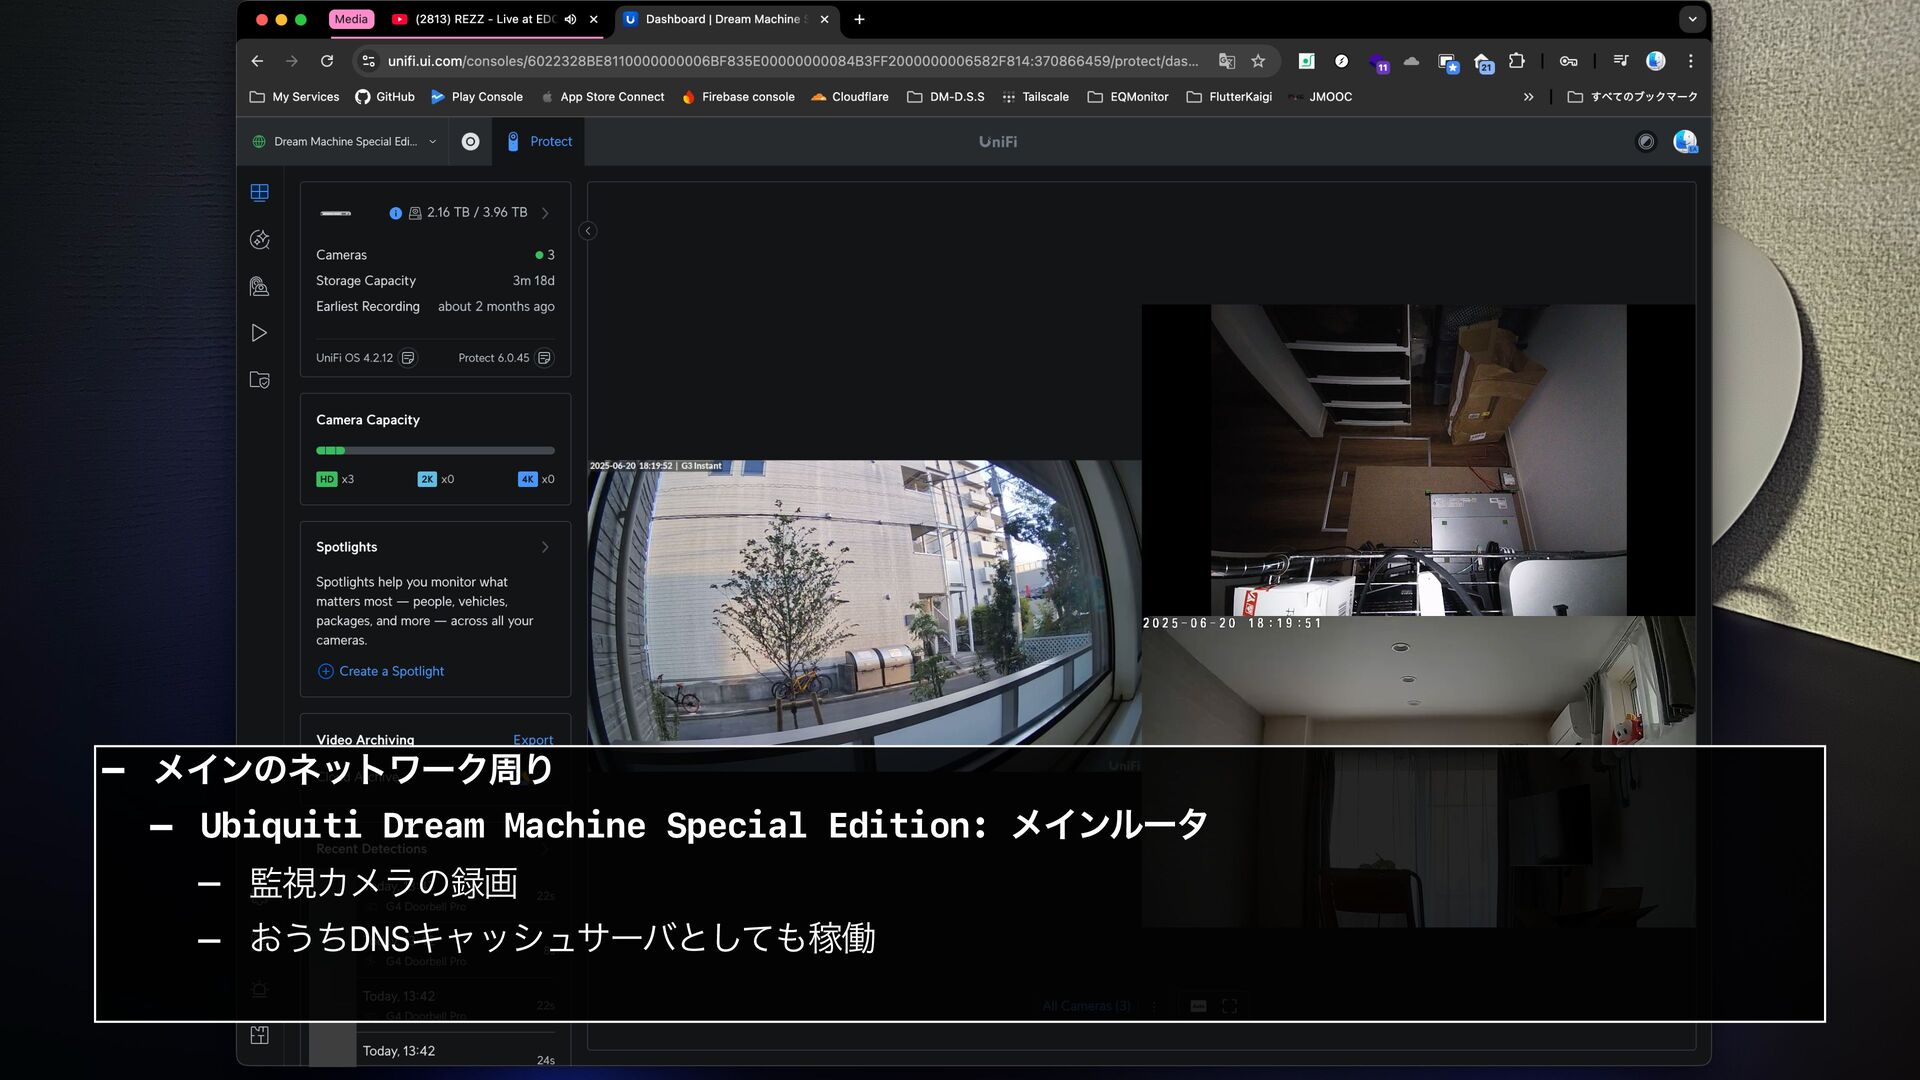This screenshot has height=1080, width=1920.
Task: Click the Media tab group label
Action: coord(351,19)
